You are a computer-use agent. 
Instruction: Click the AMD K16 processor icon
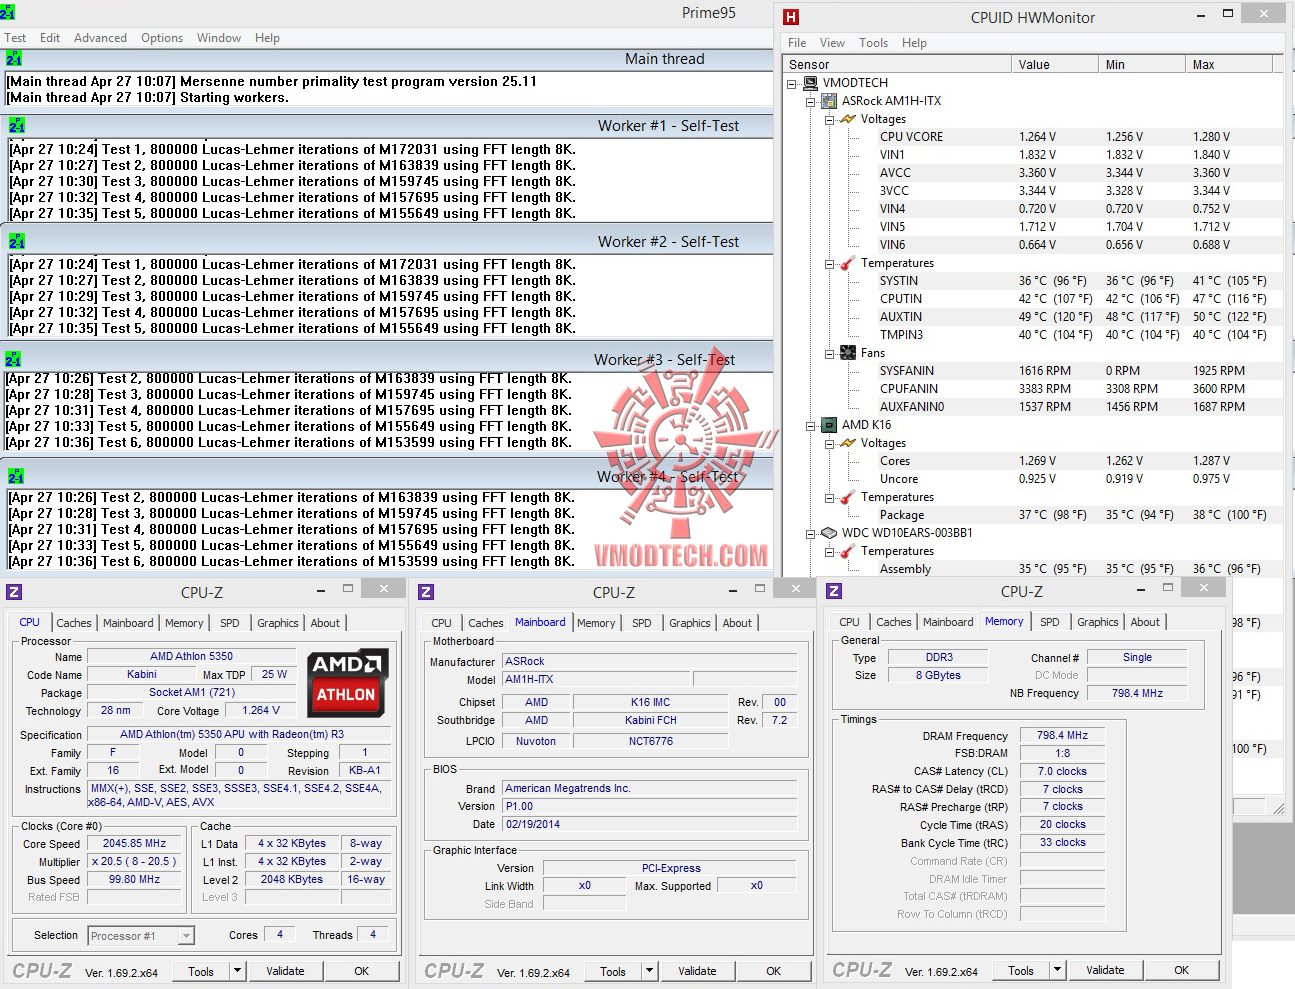tap(829, 425)
